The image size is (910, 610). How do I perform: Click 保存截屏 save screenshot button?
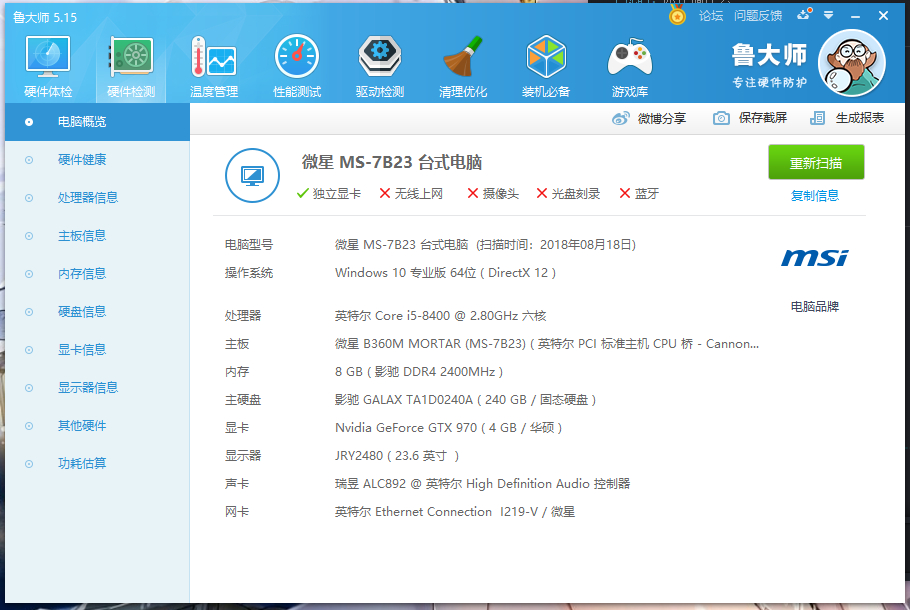[x=750, y=118]
